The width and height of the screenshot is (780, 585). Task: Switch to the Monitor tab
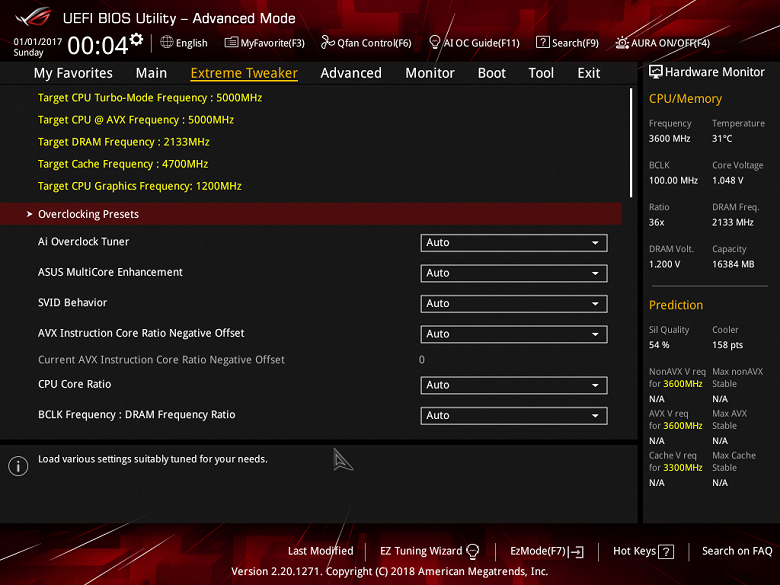click(x=430, y=73)
